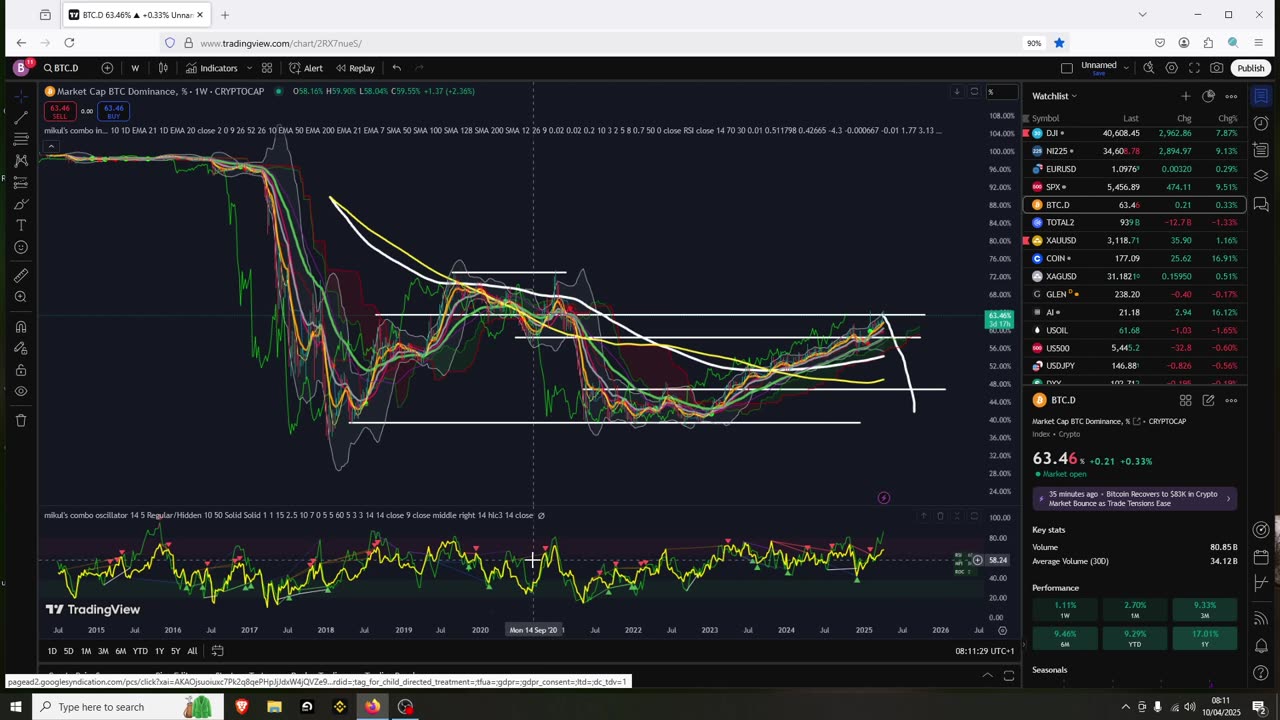Select EURUSD row in watchlist
This screenshot has width=1280, height=720.
(1134, 169)
